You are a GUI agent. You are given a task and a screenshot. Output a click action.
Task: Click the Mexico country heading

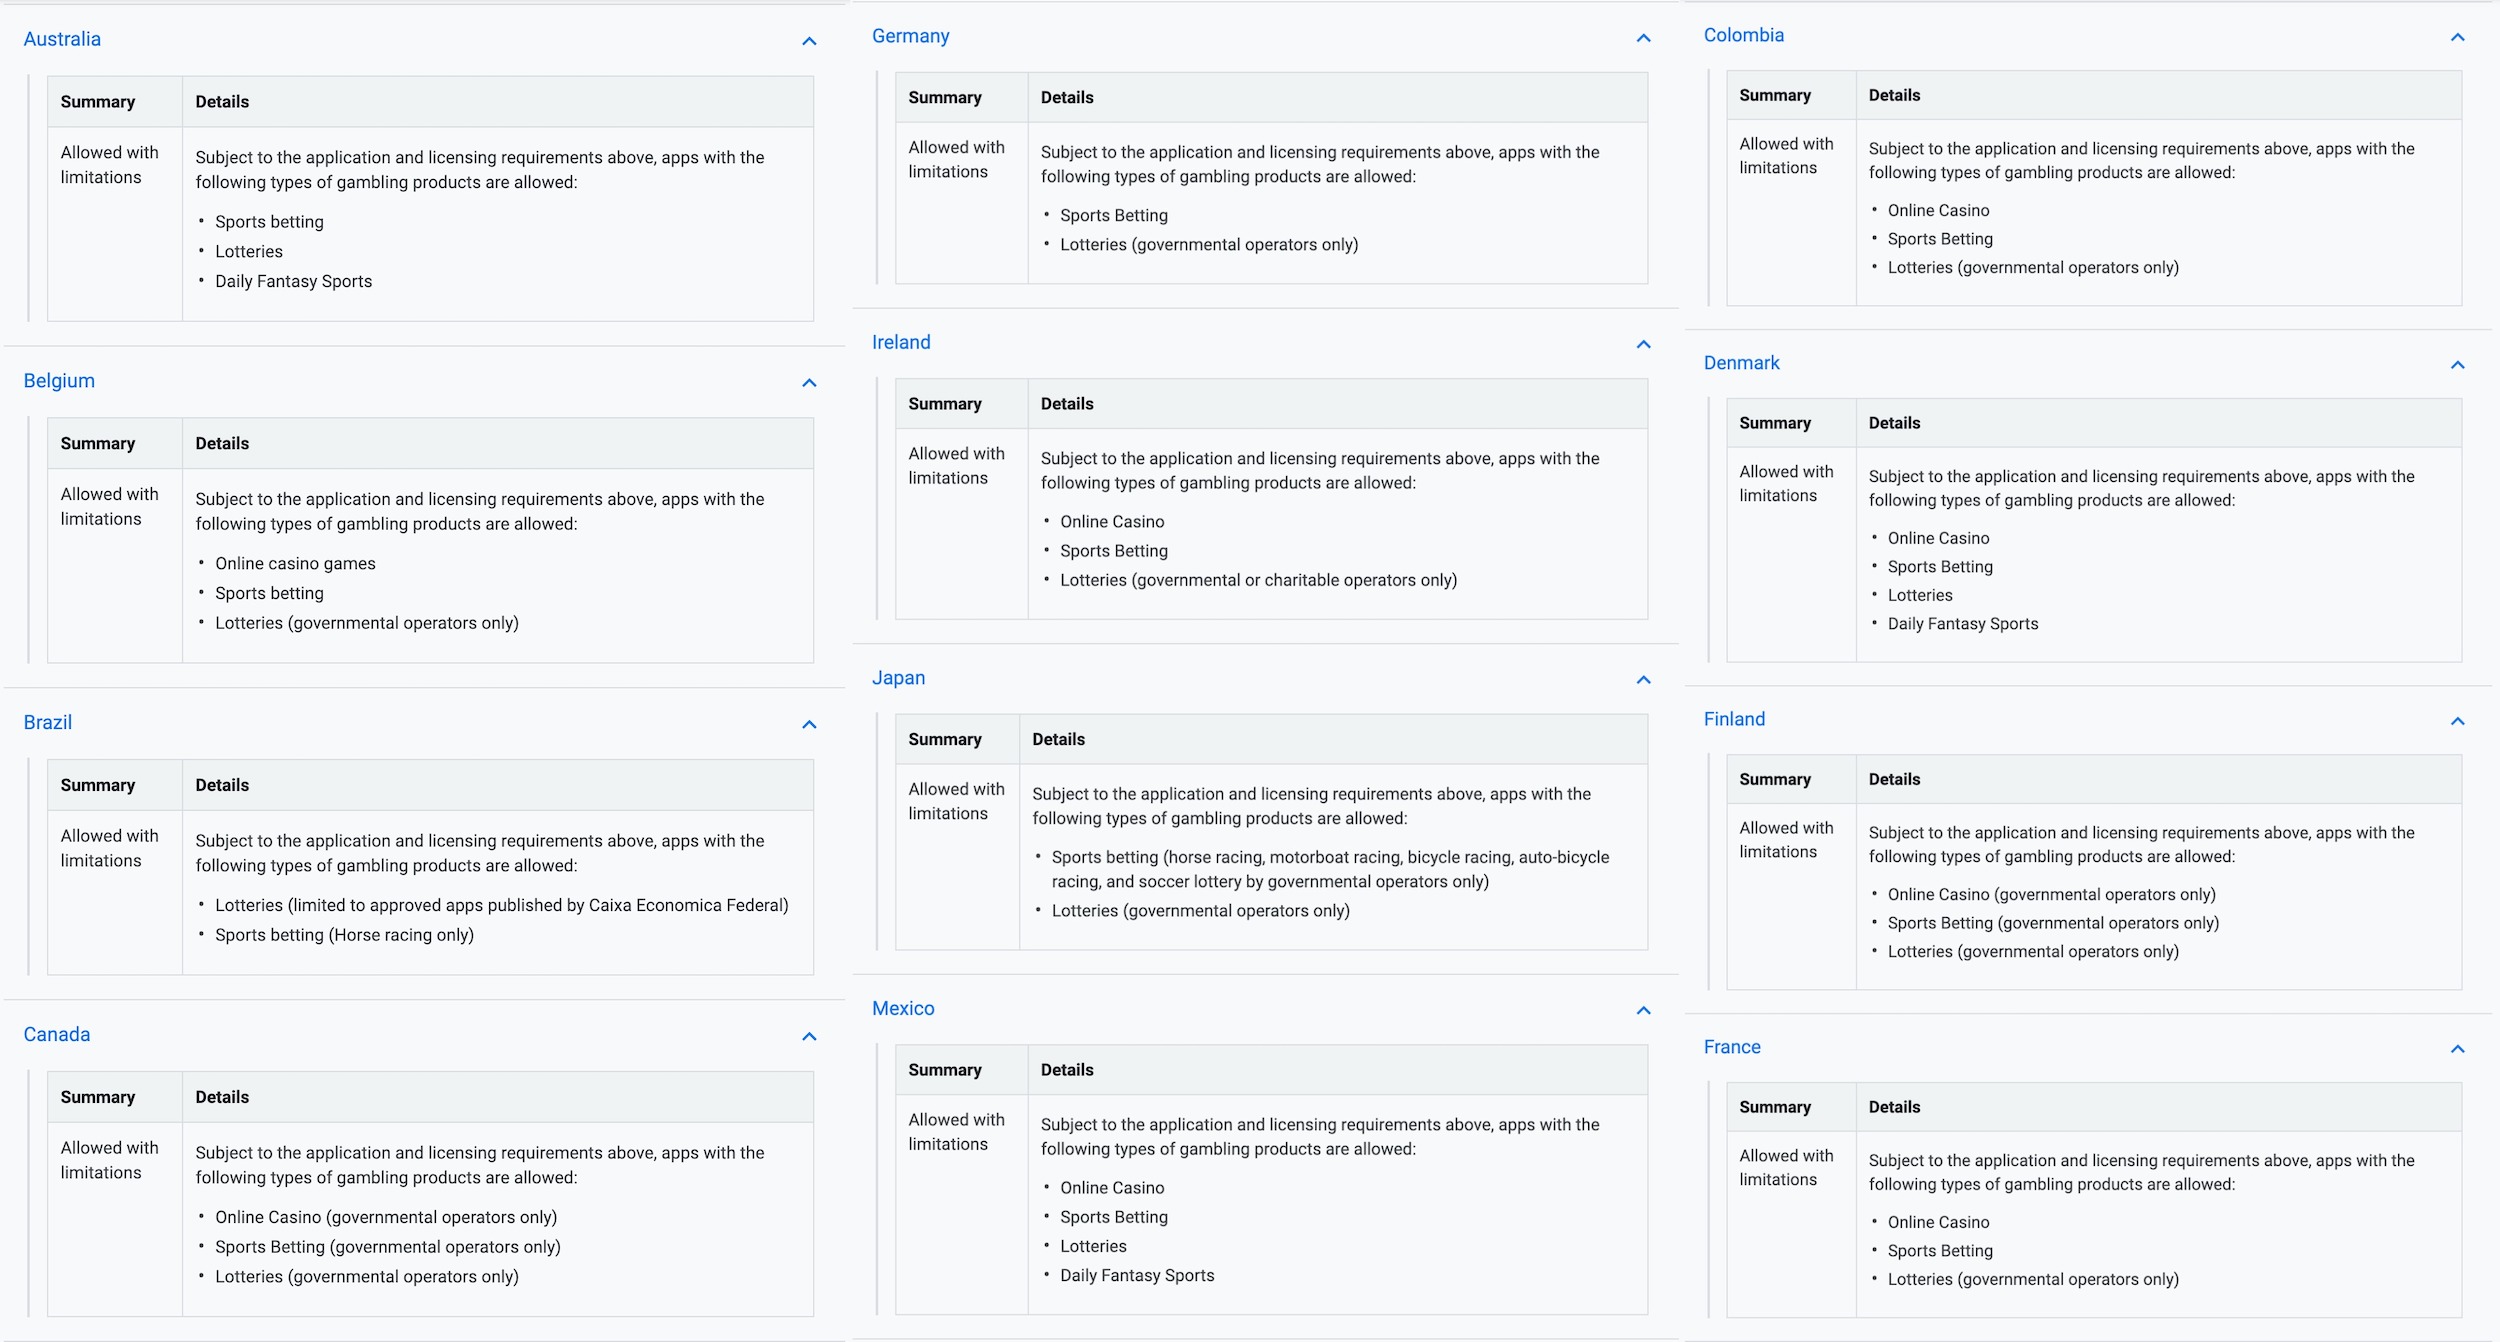click(x=902, y=1008)
